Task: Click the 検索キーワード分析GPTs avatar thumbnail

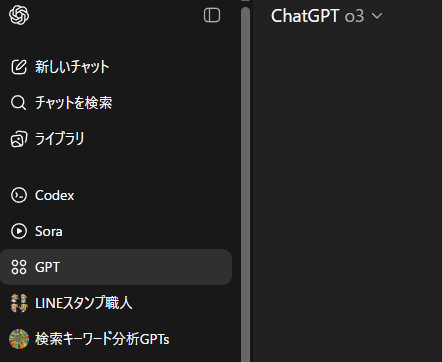Action: point(19,339)
